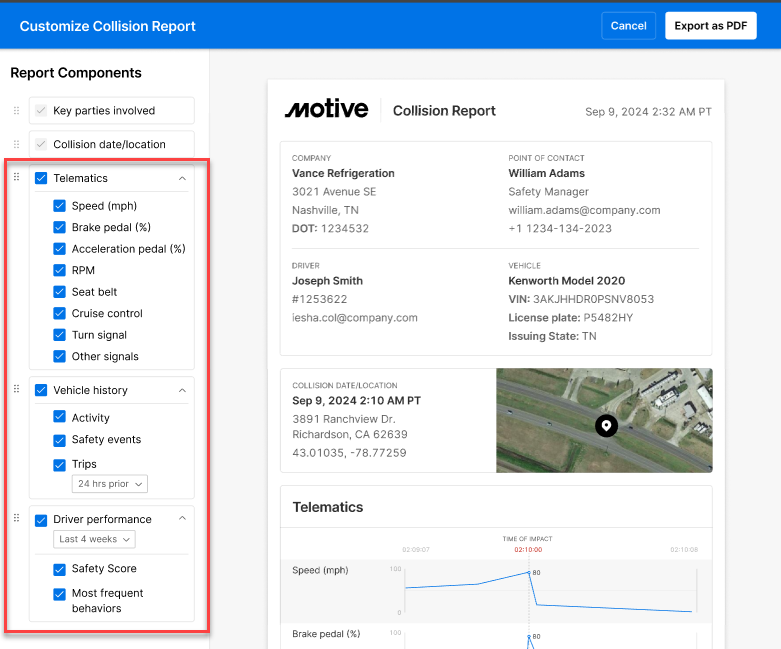Click Export as PDF button
The height and width of the screenshot is (649, 781).
click(x=710, y=26)
